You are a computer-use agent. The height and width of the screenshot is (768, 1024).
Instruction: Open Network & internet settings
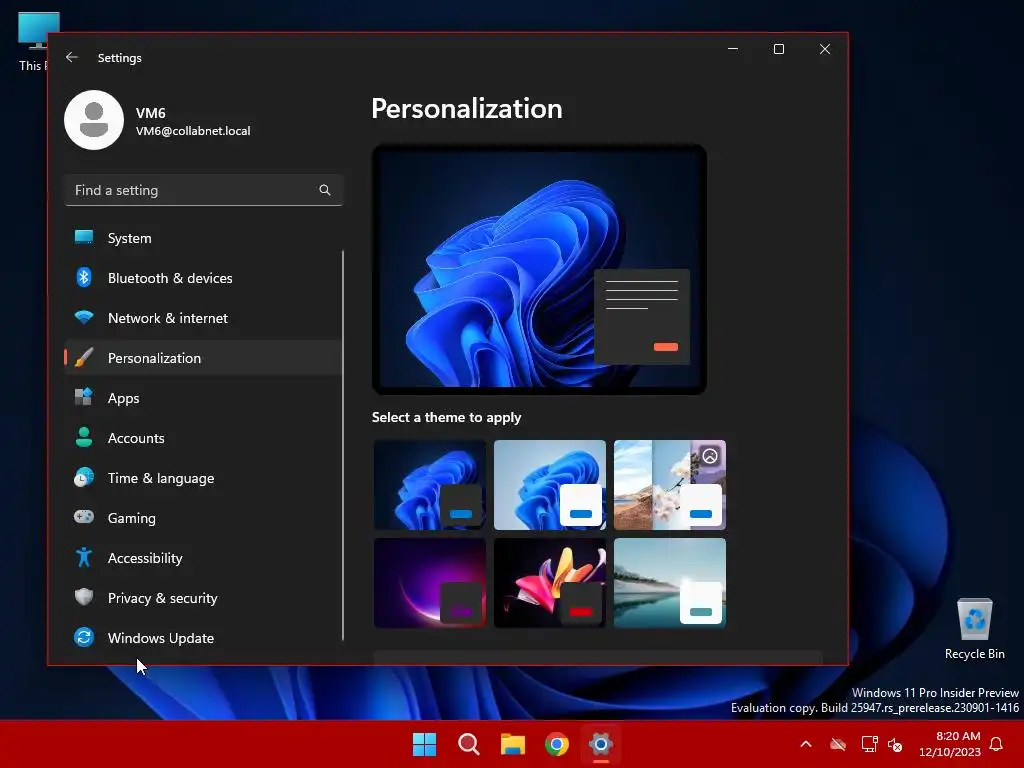[168, 318]
